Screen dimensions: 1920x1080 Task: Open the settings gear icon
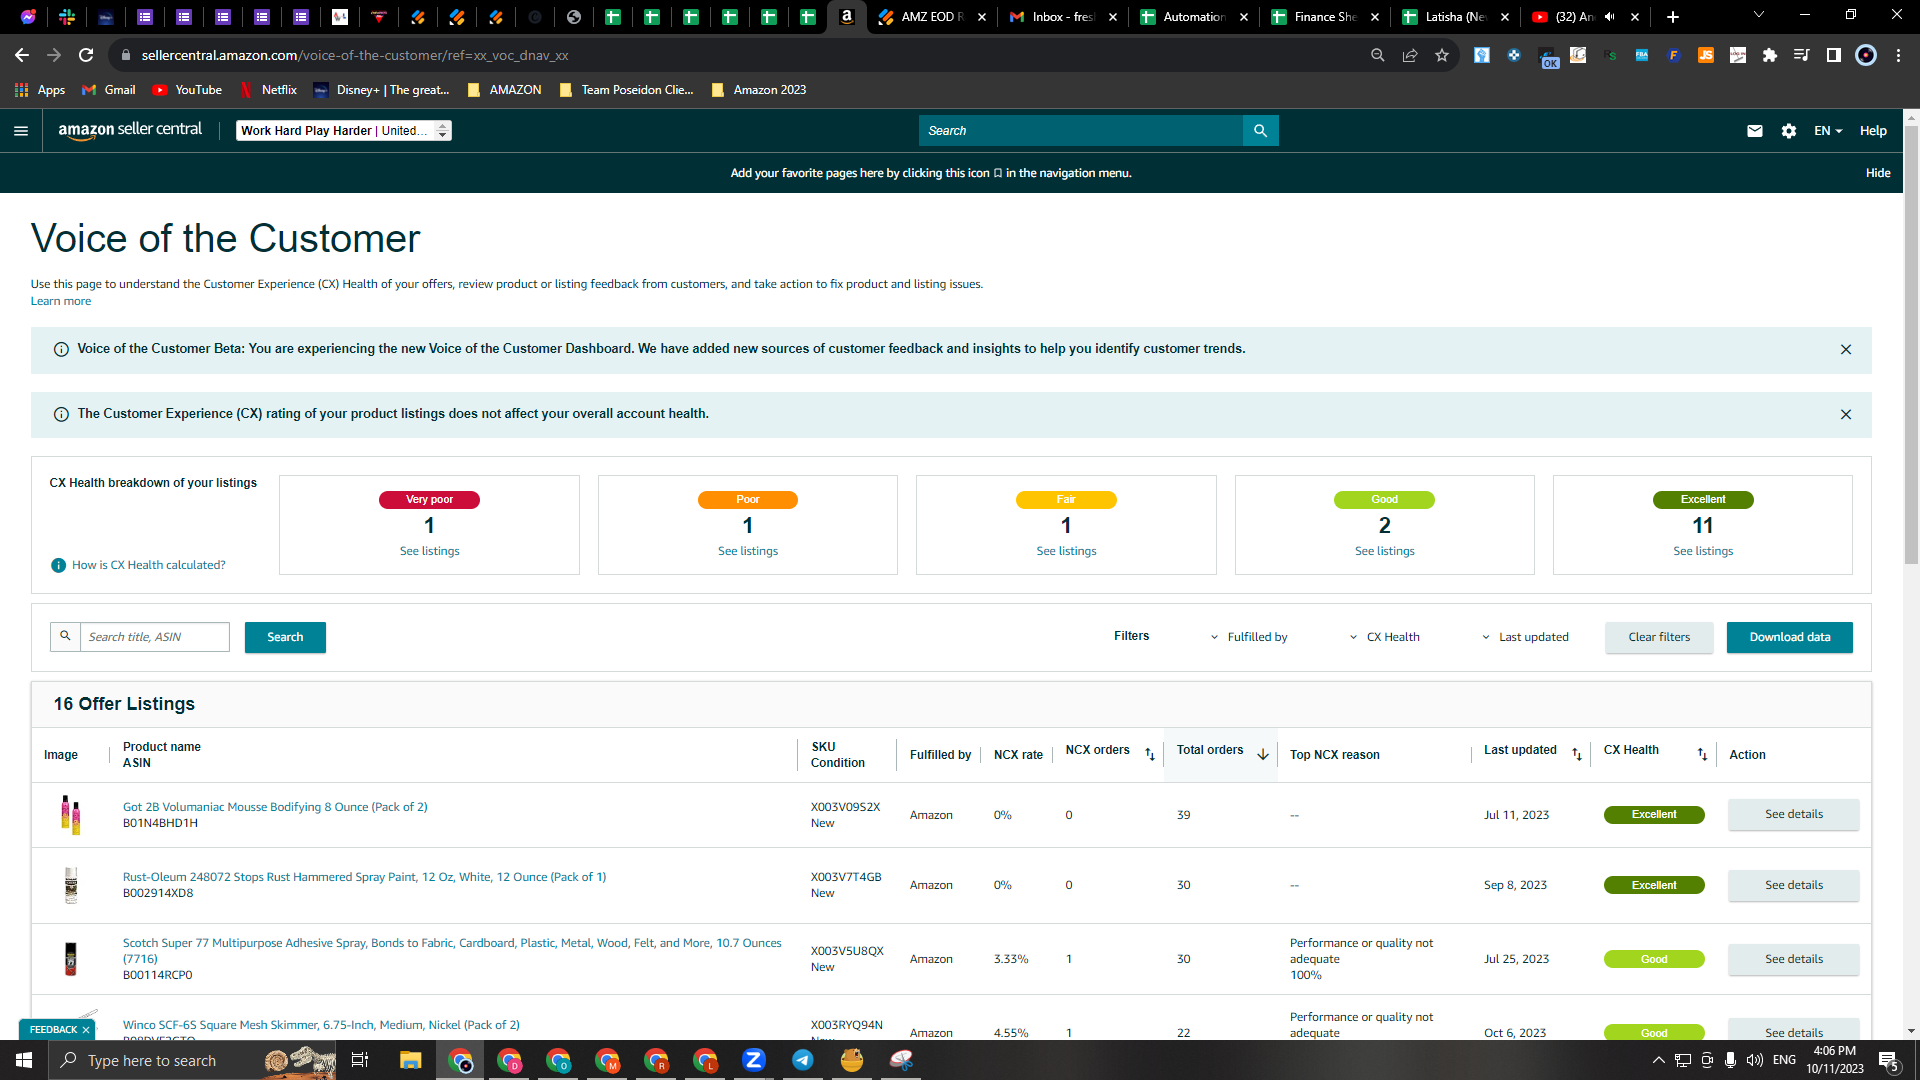1789,131
